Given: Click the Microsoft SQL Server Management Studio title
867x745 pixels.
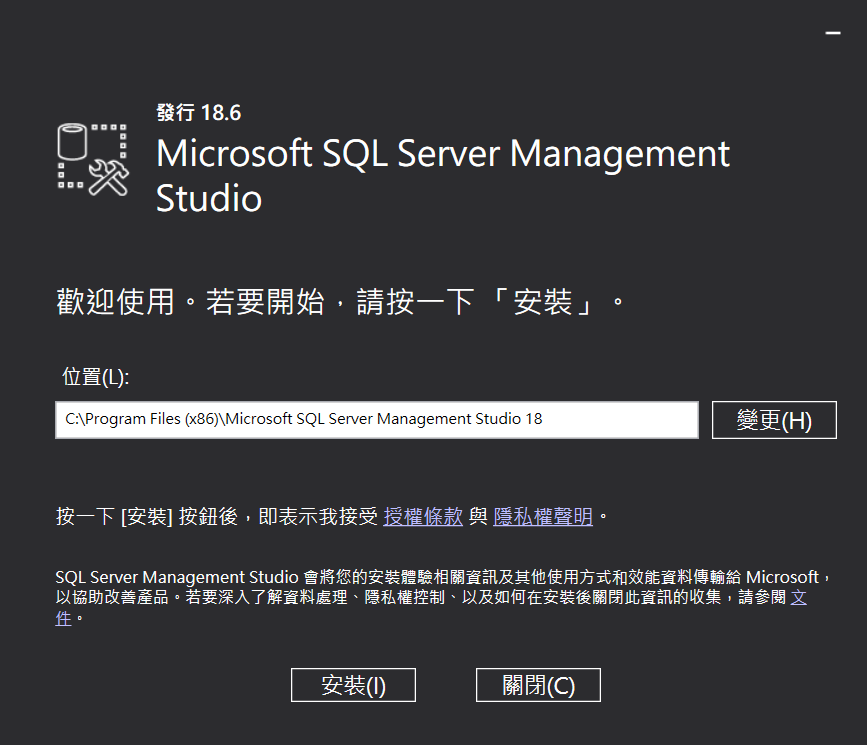Looking at the screenshot, I should [x=443, y=175].
